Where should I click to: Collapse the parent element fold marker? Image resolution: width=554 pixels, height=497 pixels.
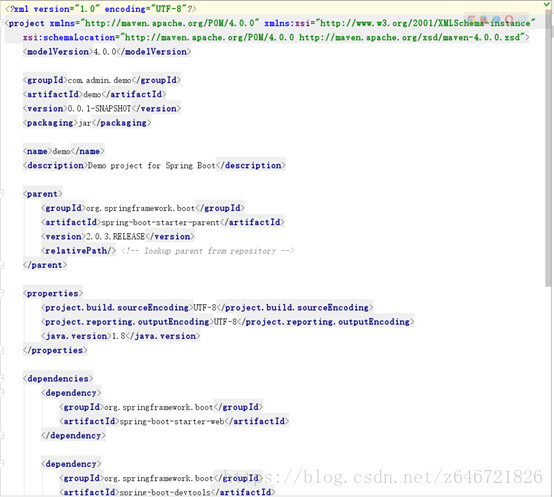point(1,194)
